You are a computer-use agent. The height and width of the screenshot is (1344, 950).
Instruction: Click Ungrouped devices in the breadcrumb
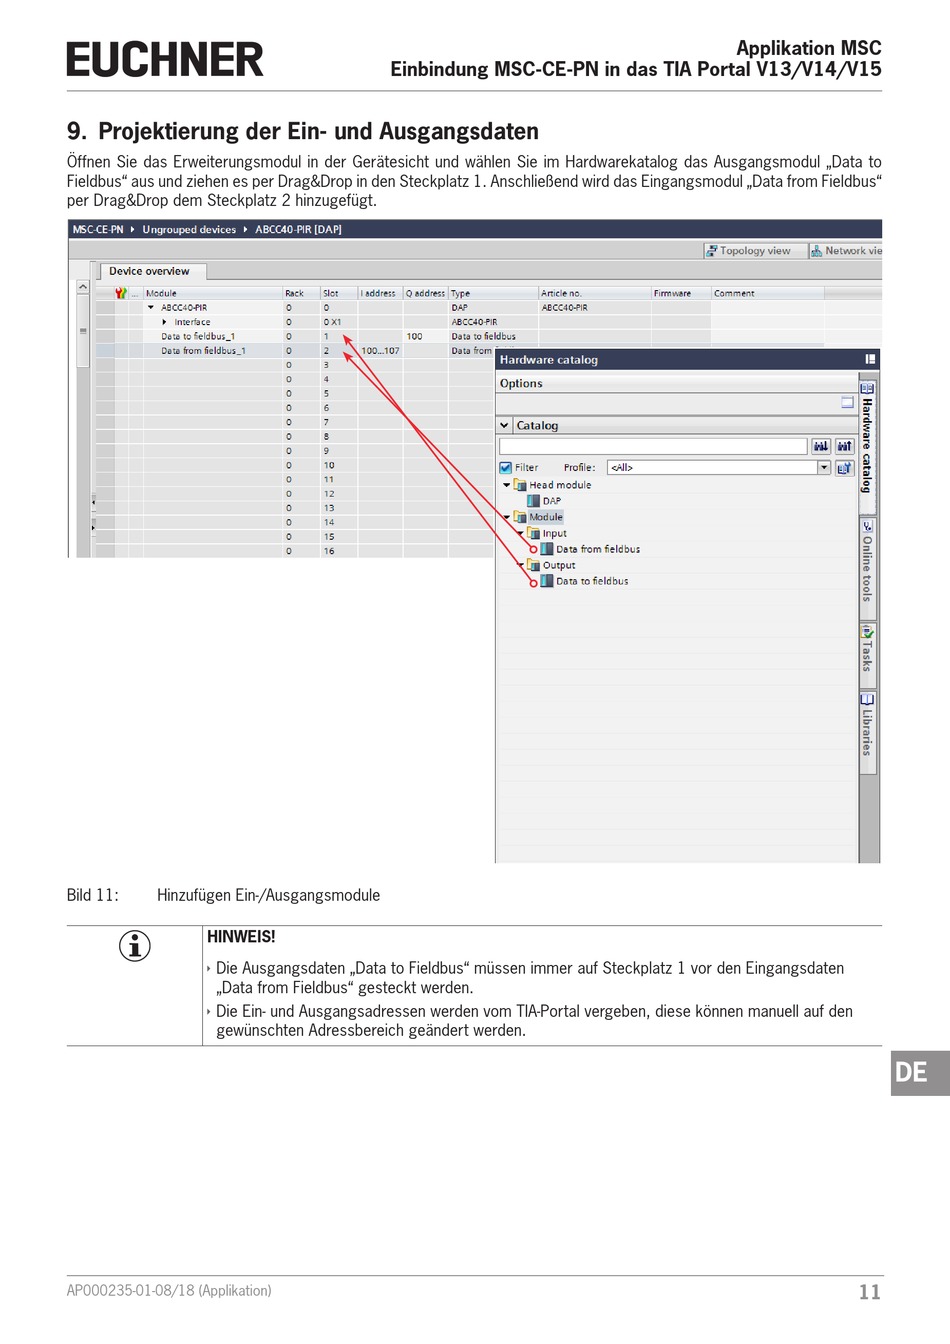pyautogui.click(x=189, y=230)
